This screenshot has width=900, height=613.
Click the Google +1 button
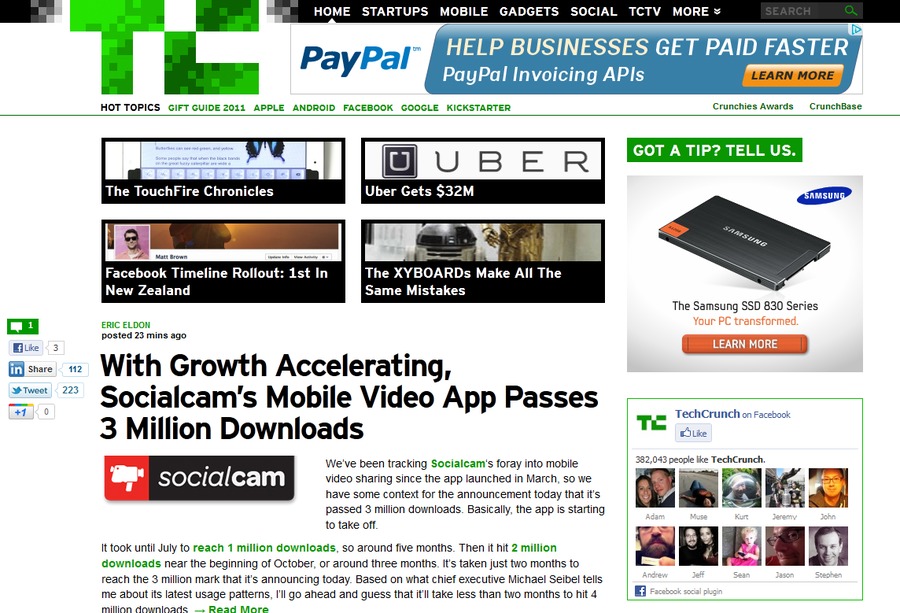pyautogui.click(x=21, y=412)
